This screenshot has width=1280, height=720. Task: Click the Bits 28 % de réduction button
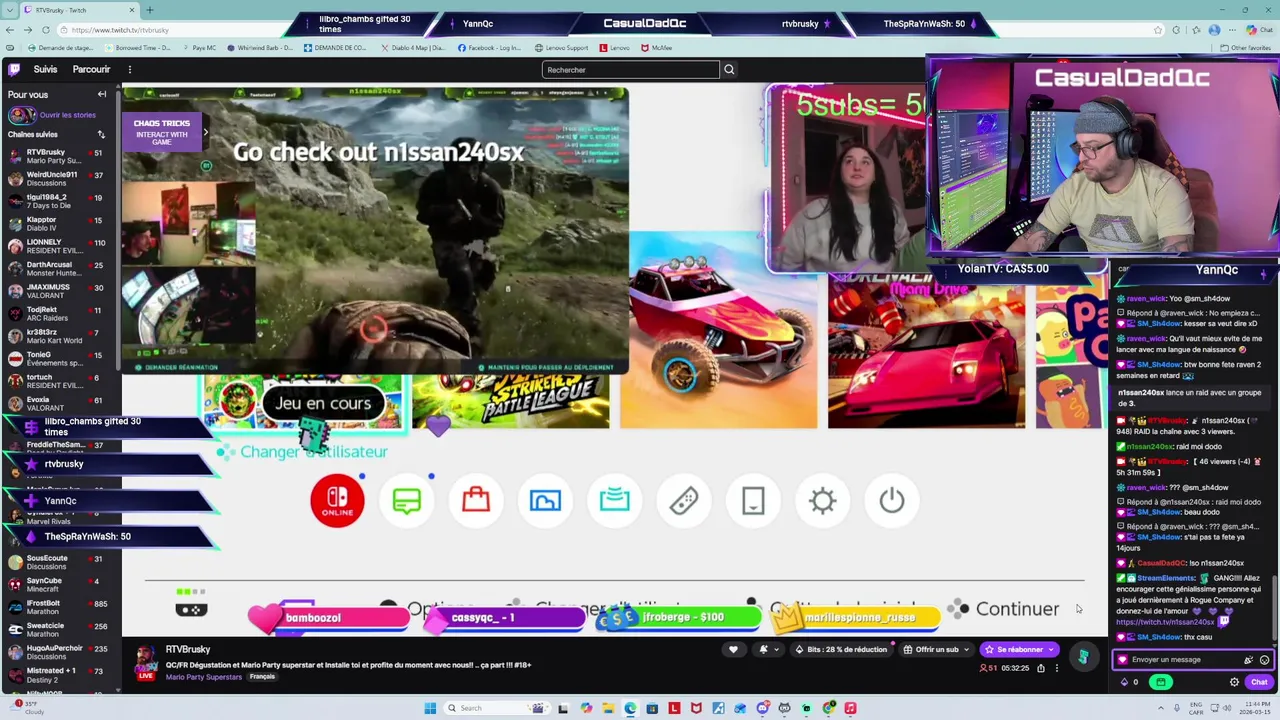[841, 649]
